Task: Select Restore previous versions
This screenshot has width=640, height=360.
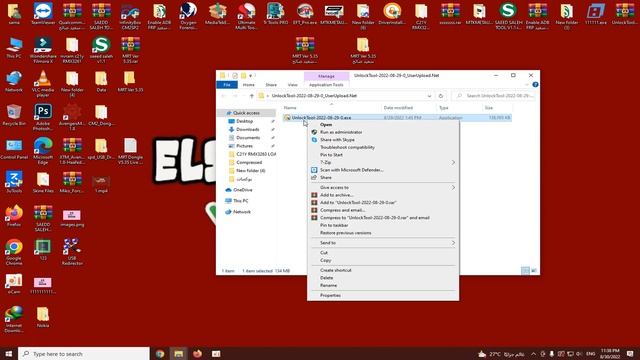Action: (383, 233)
